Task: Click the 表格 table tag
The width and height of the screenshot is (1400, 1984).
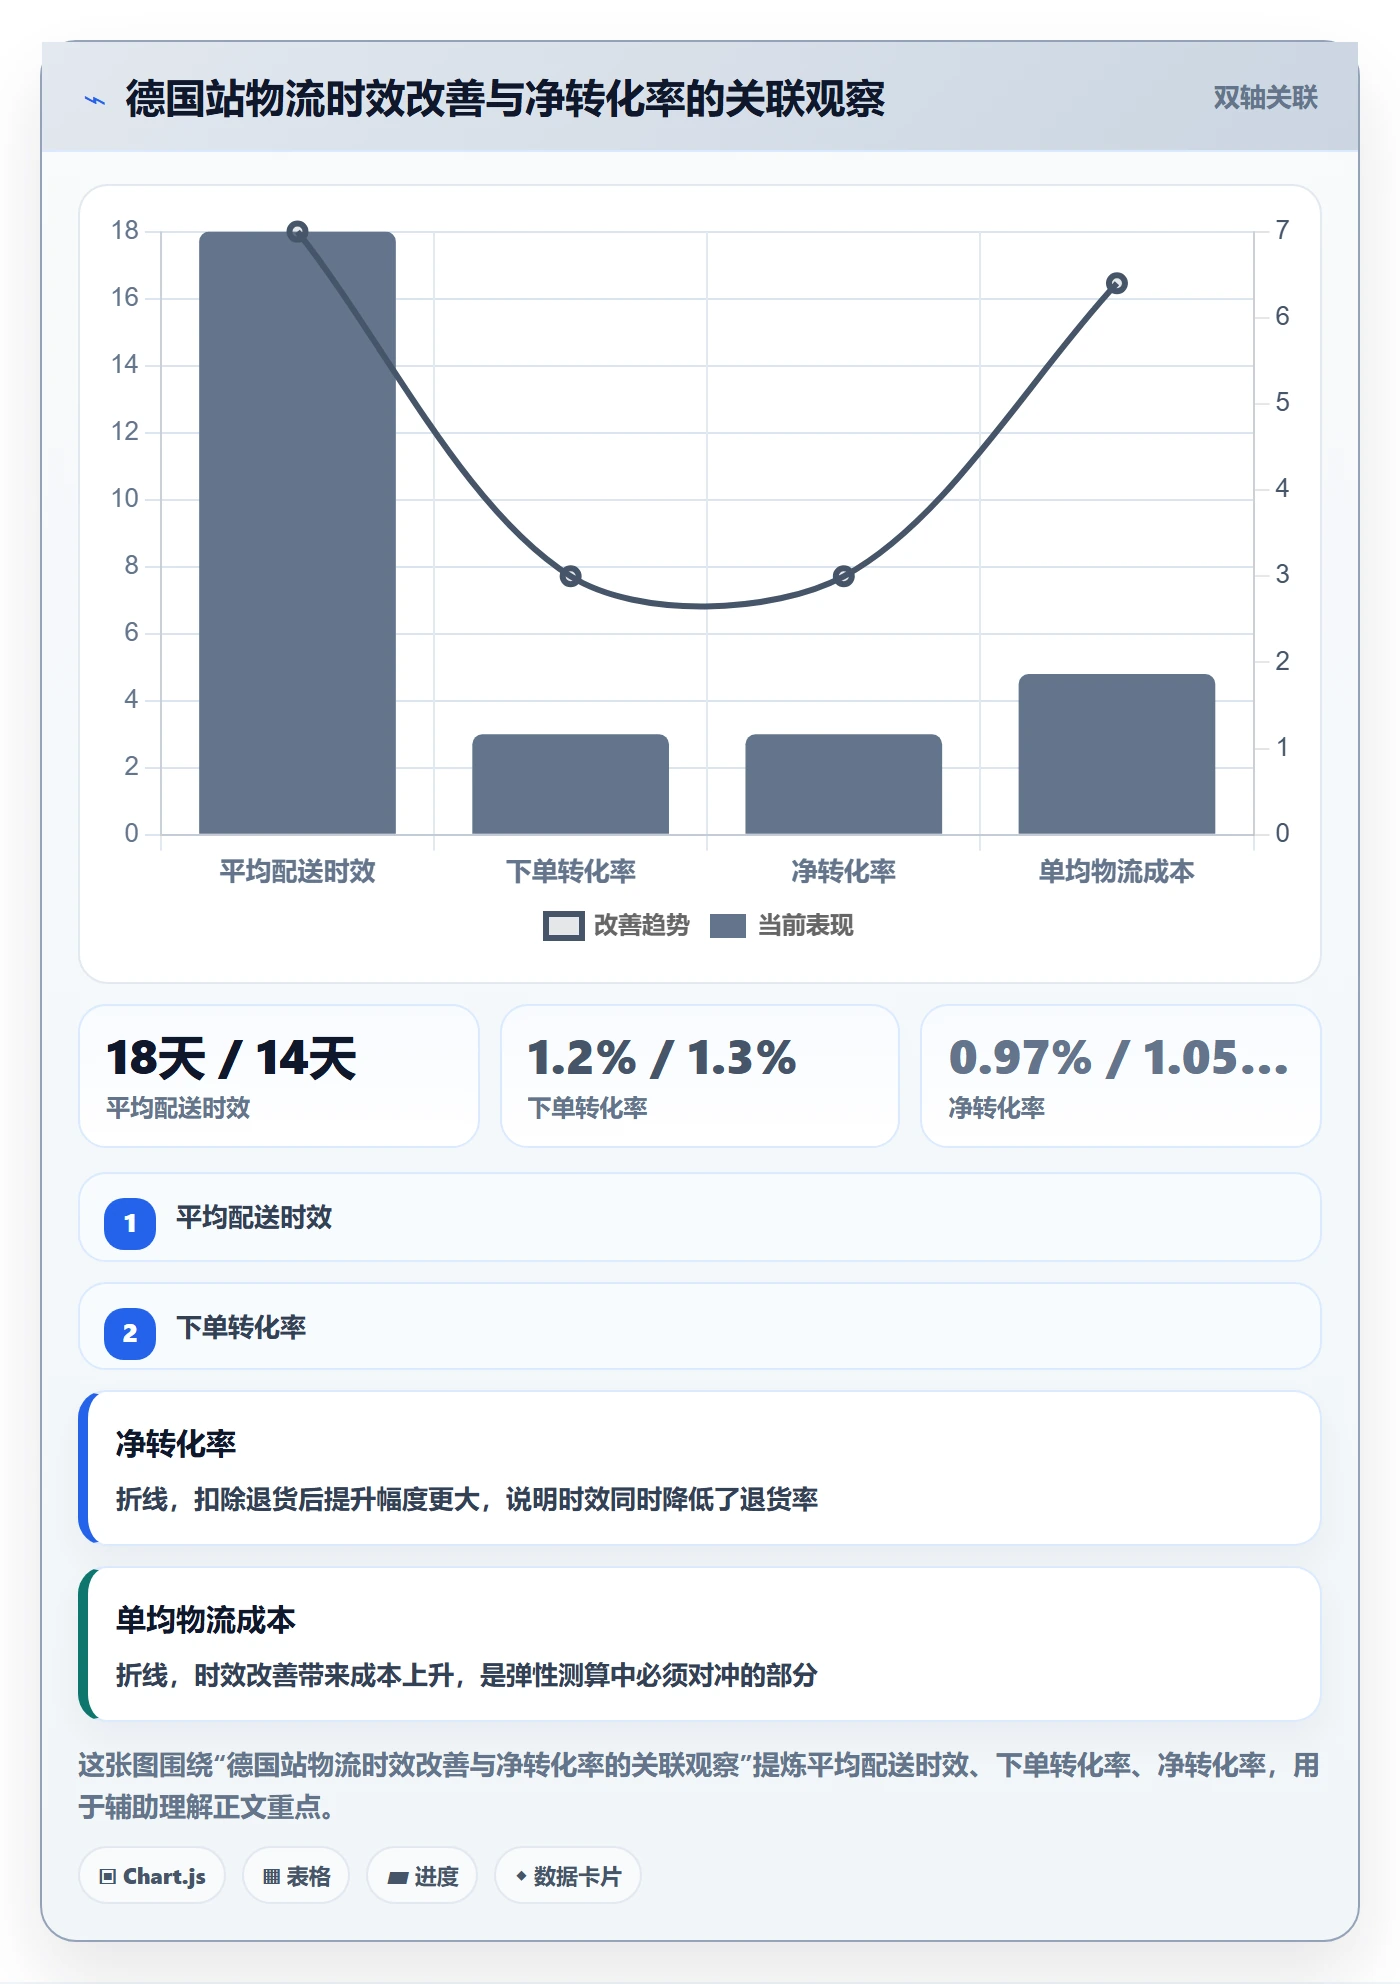Action: click(296, 1876)
